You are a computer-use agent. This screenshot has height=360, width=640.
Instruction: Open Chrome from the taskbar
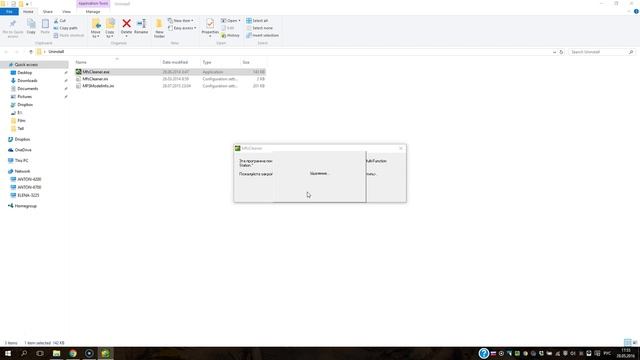73,353
